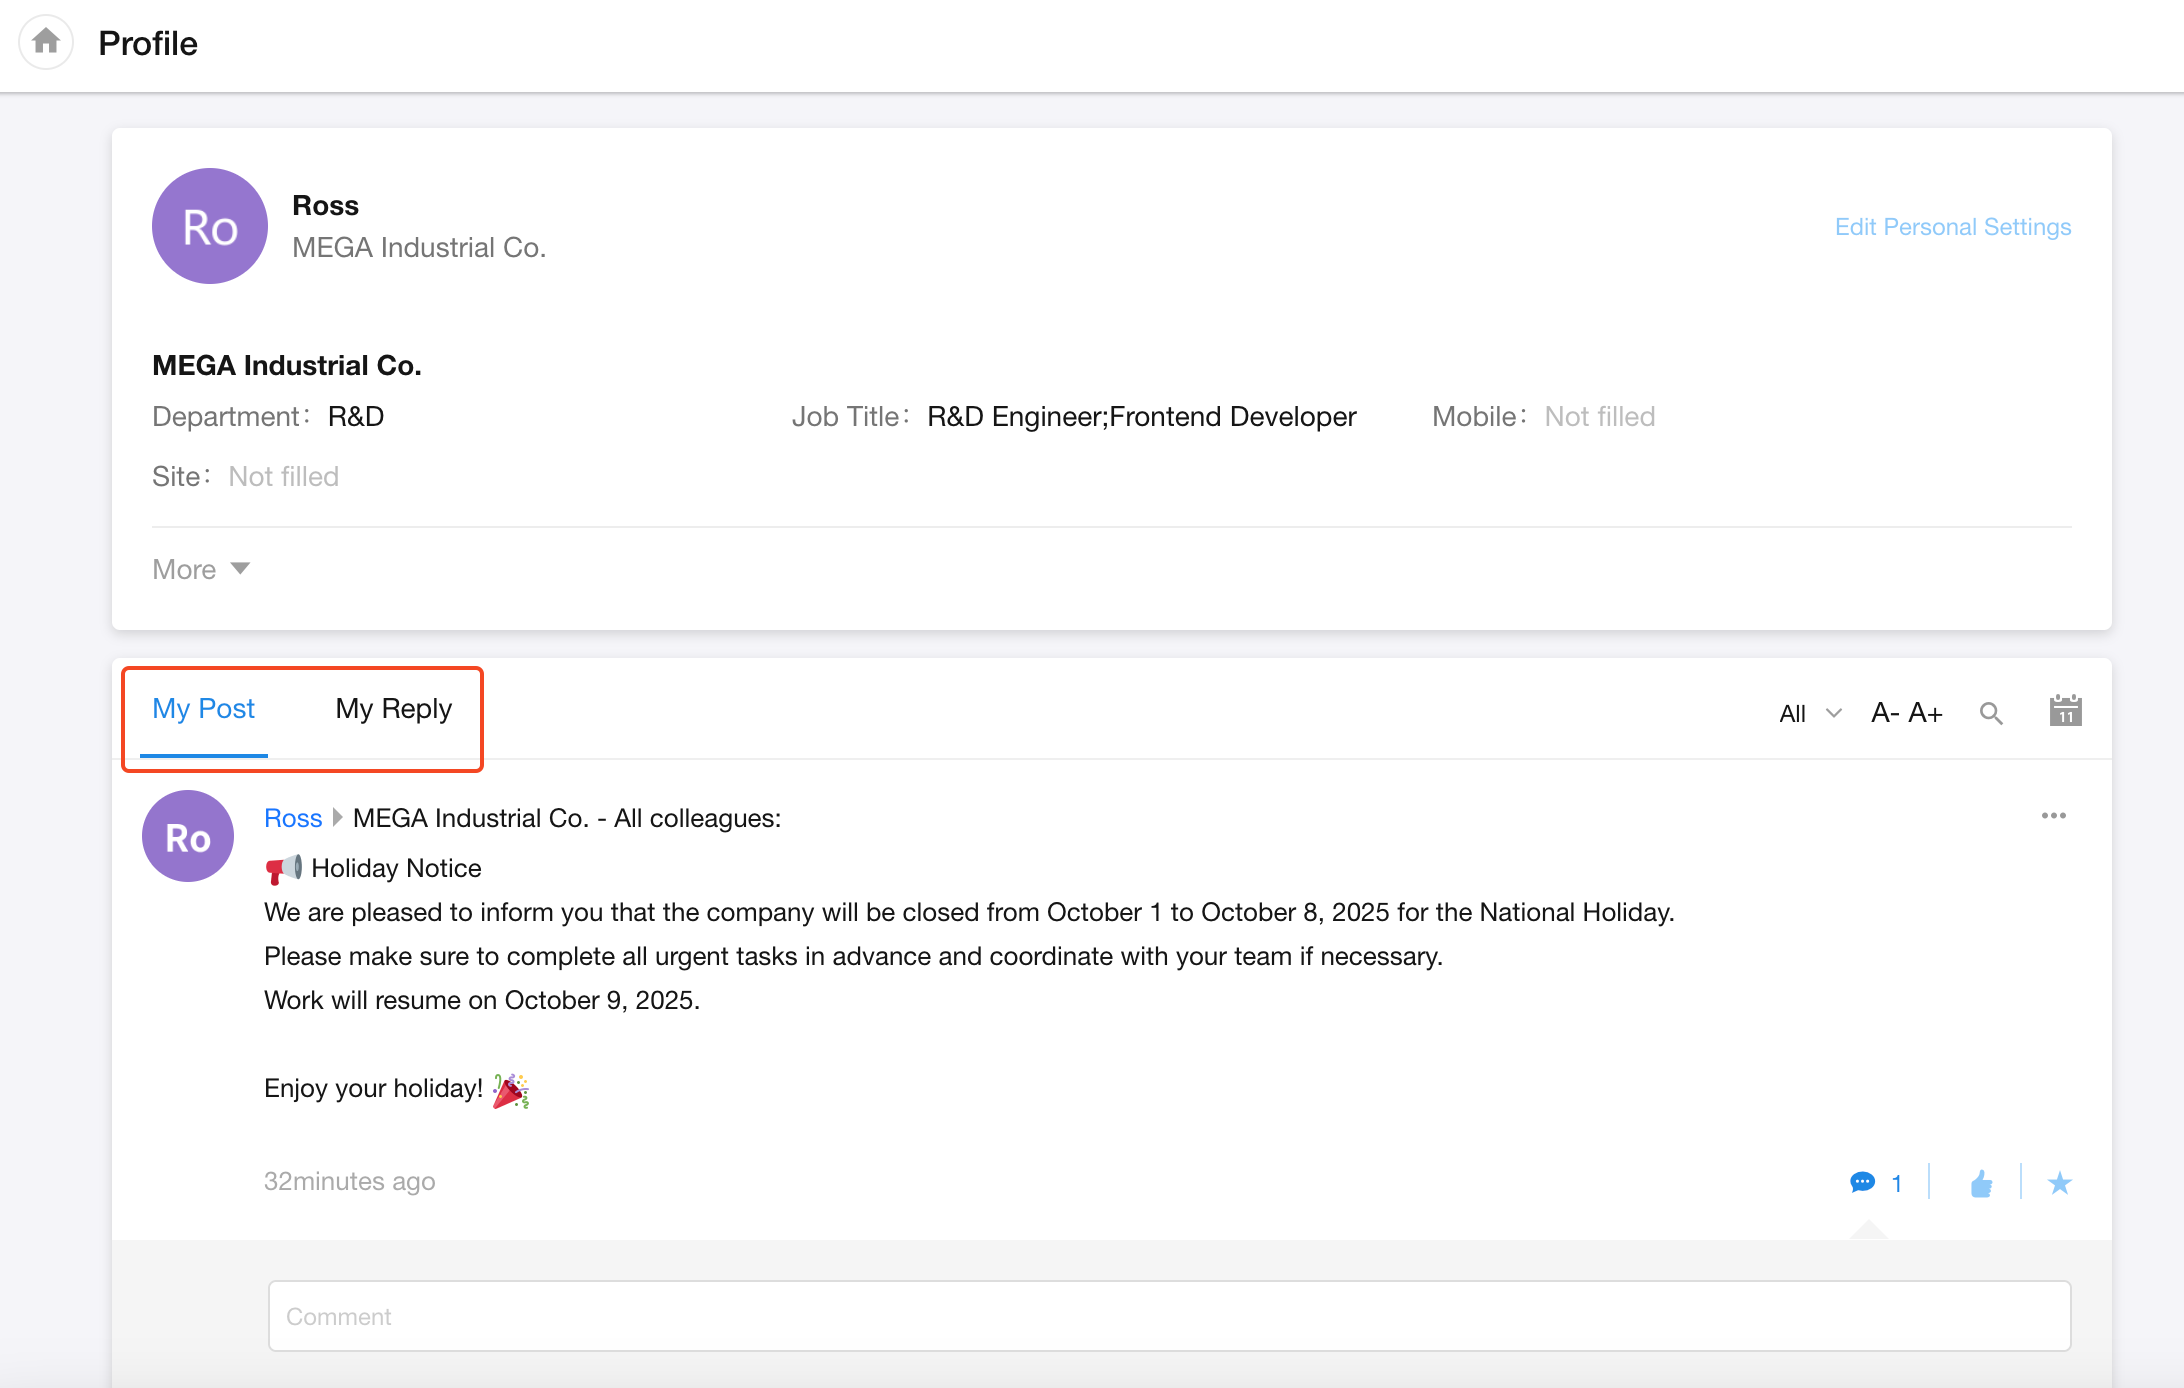Open the calendar date filter icon
Screen dimensions: 2184x1388
pos(2065,711)
